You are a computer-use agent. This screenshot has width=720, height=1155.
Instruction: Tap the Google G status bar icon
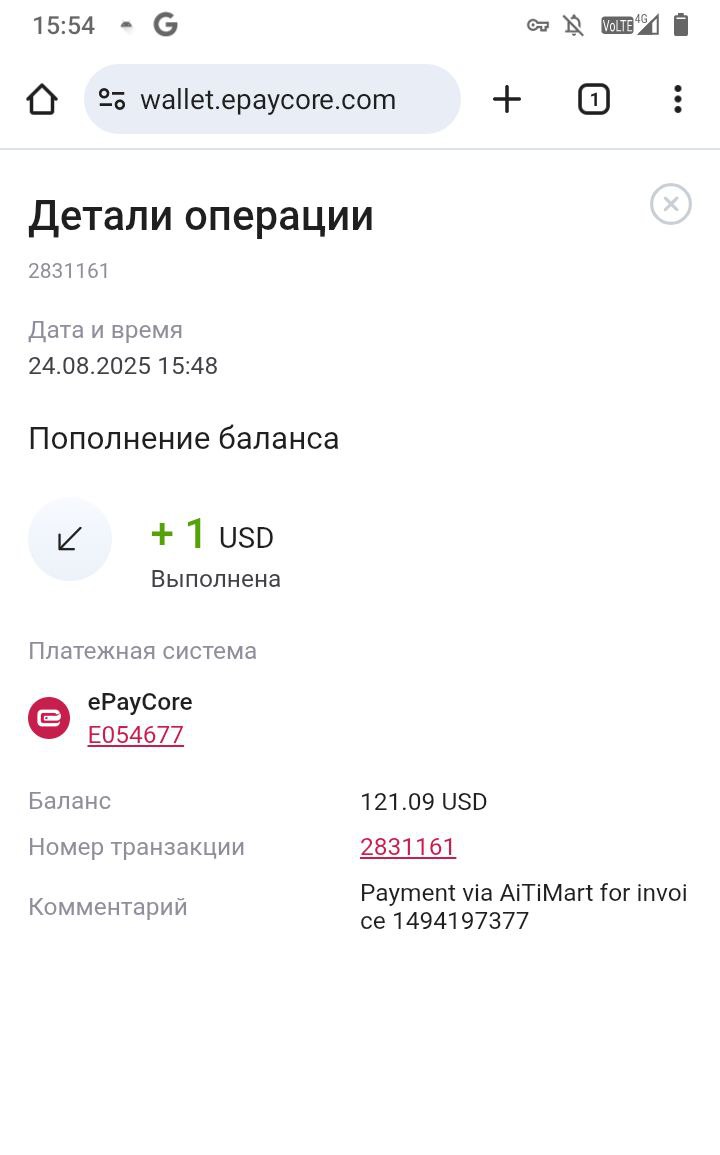pyautogui.click(x=165, y=25)
